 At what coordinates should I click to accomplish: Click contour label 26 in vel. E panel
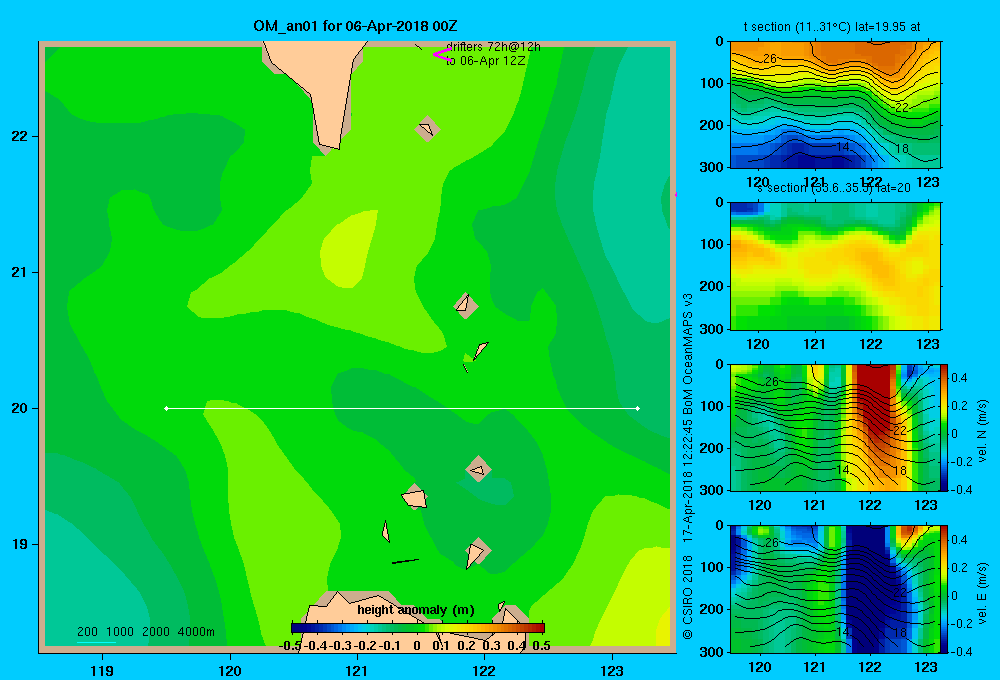tap(771, 543)
